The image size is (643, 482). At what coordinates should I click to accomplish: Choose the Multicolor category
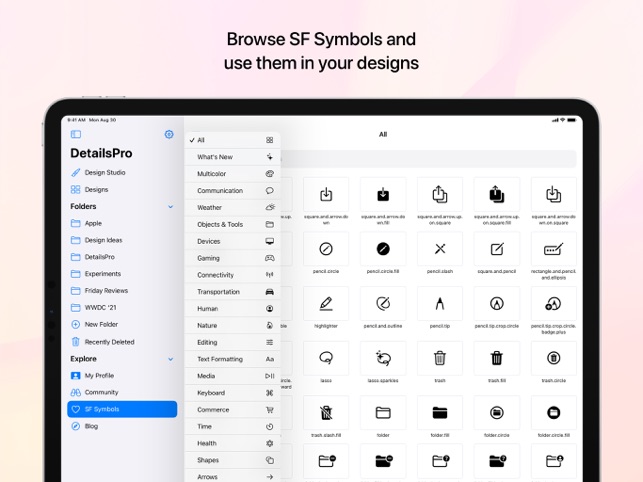[x=233, y=174]
